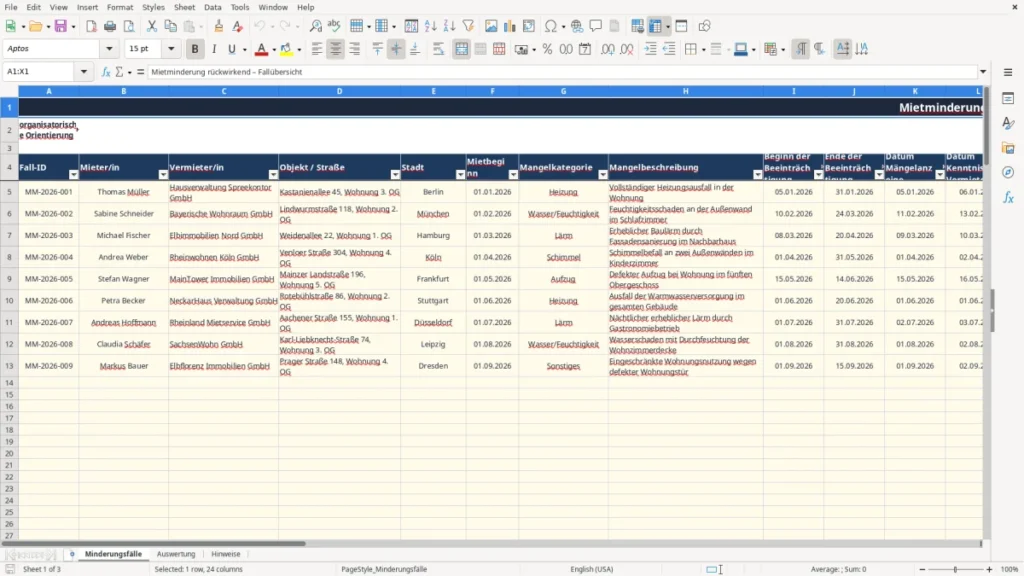1024x576 pixels.
Task: Insert a comment using the speech bubble icon
Action: pos(596,26)
